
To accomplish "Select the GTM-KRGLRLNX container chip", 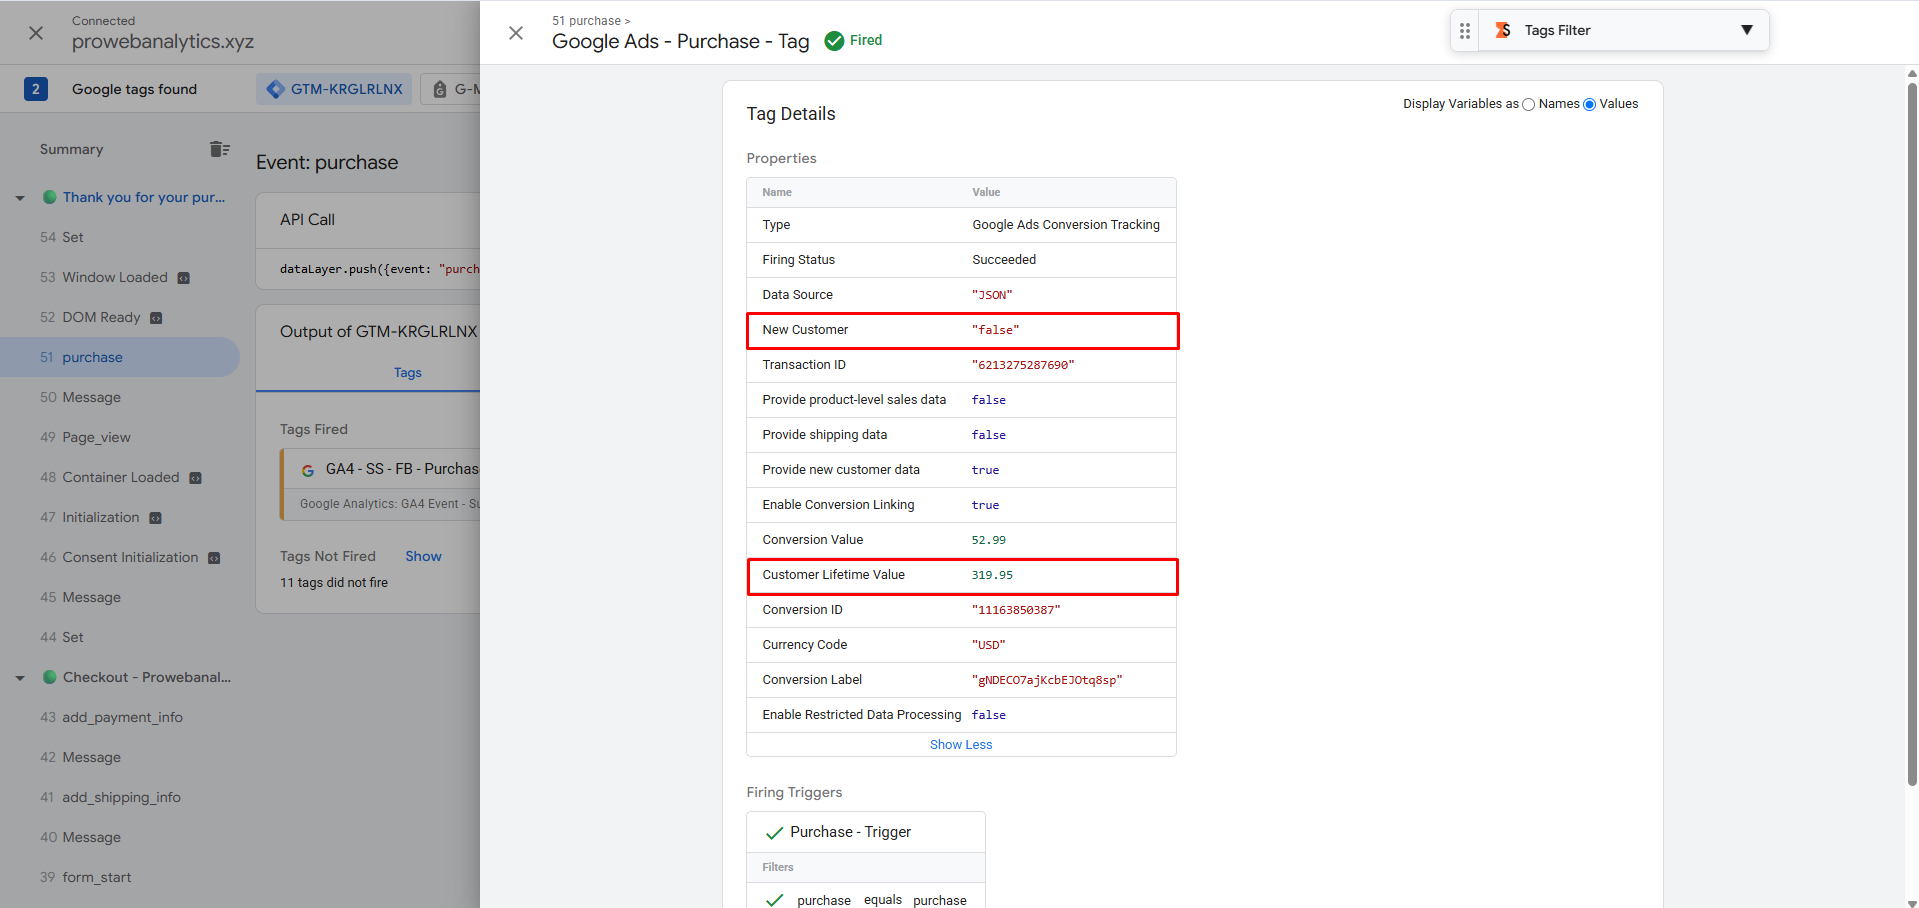I will (335, 89).
